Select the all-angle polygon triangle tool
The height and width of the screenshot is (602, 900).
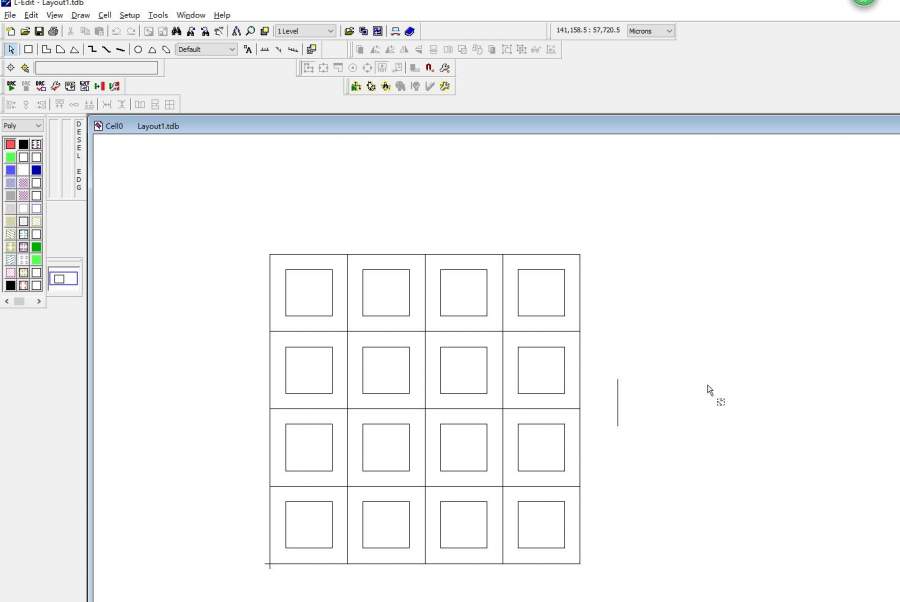tap(75, 49)
